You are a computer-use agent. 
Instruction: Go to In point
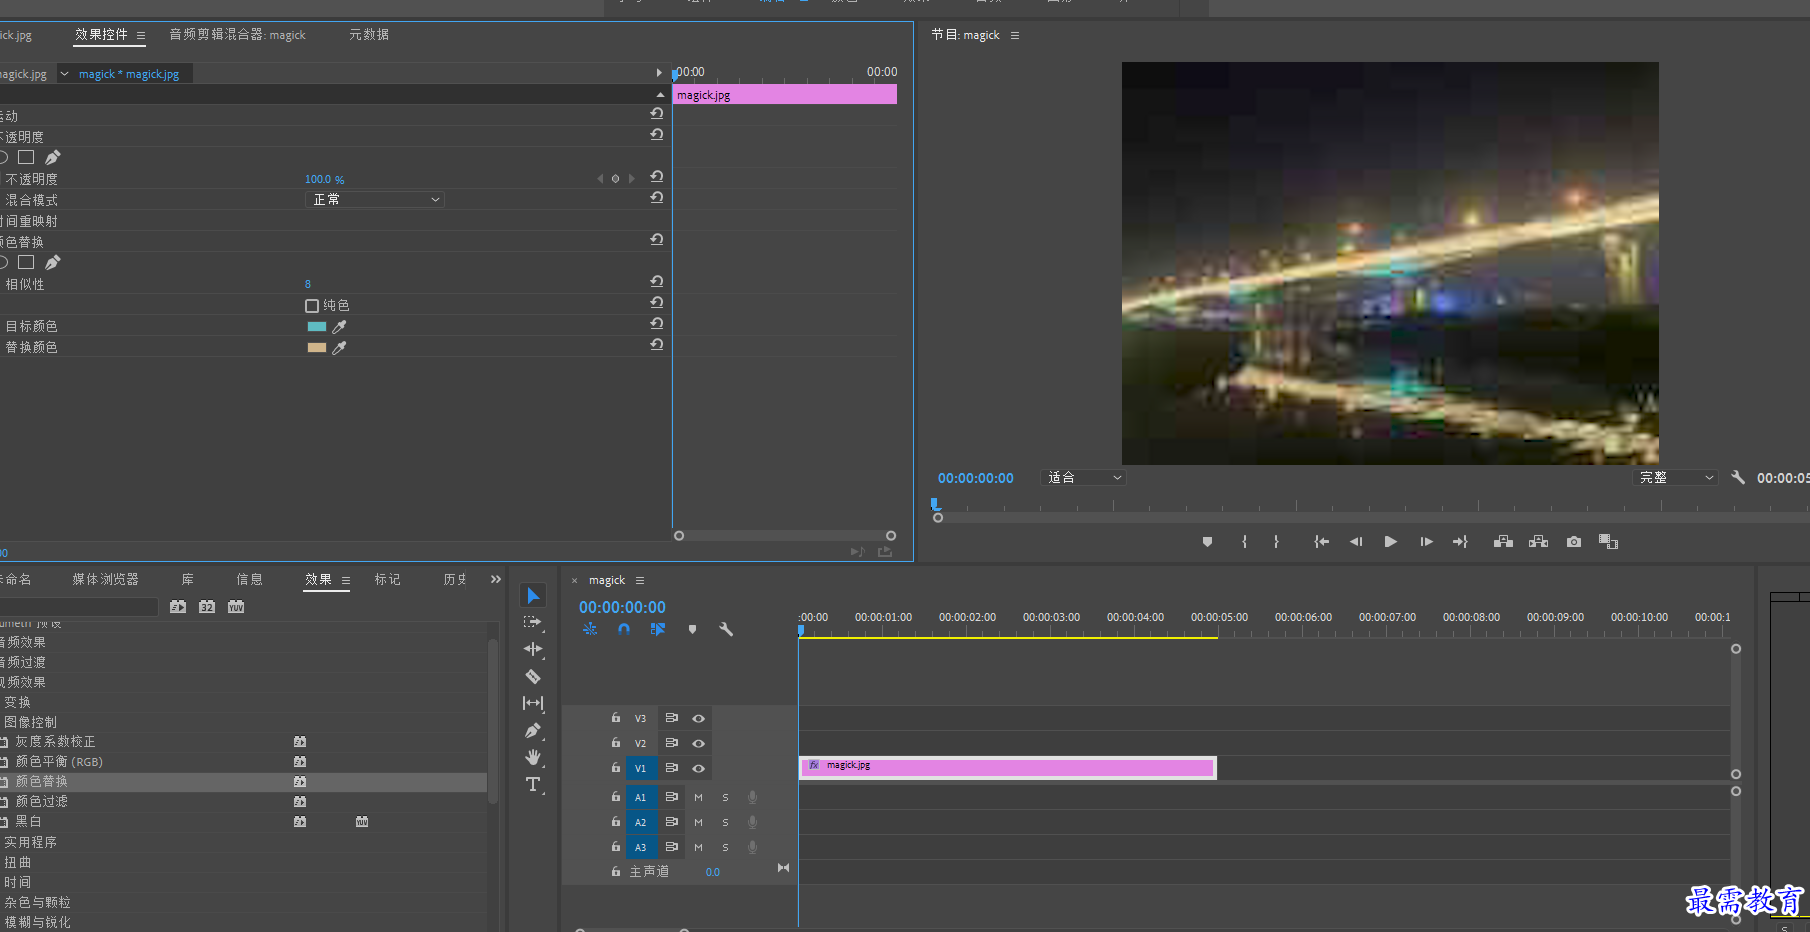pyautogui.click(x=1321, y=542)
